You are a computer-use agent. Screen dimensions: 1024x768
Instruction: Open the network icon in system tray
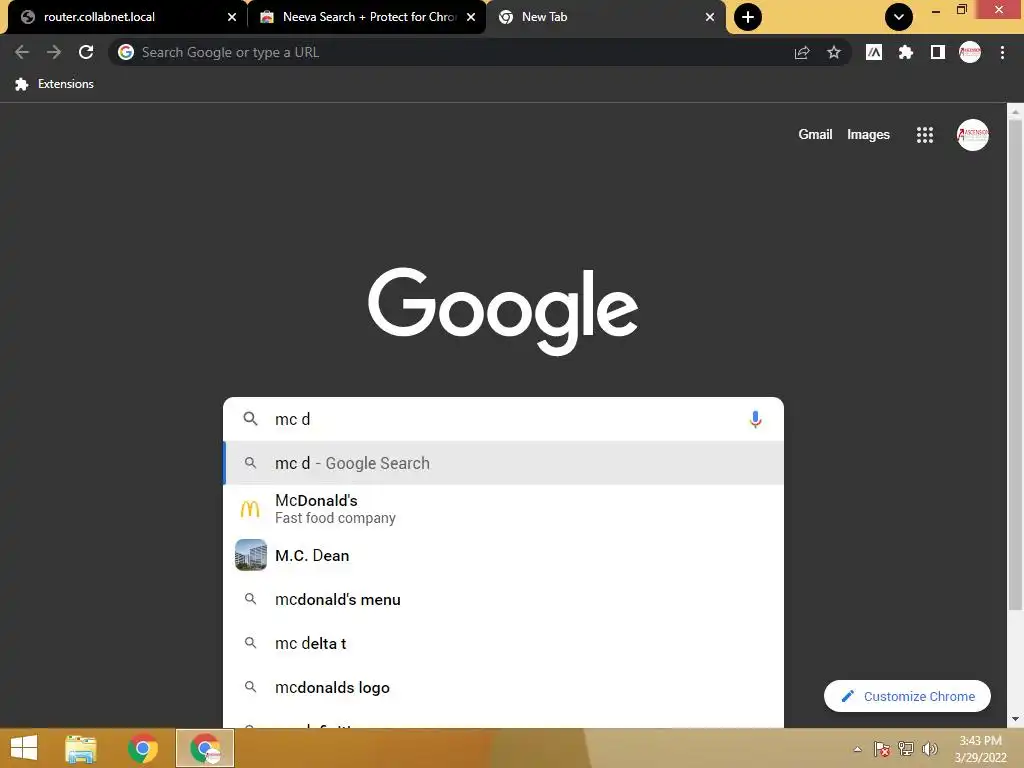[x=906, y=749]
